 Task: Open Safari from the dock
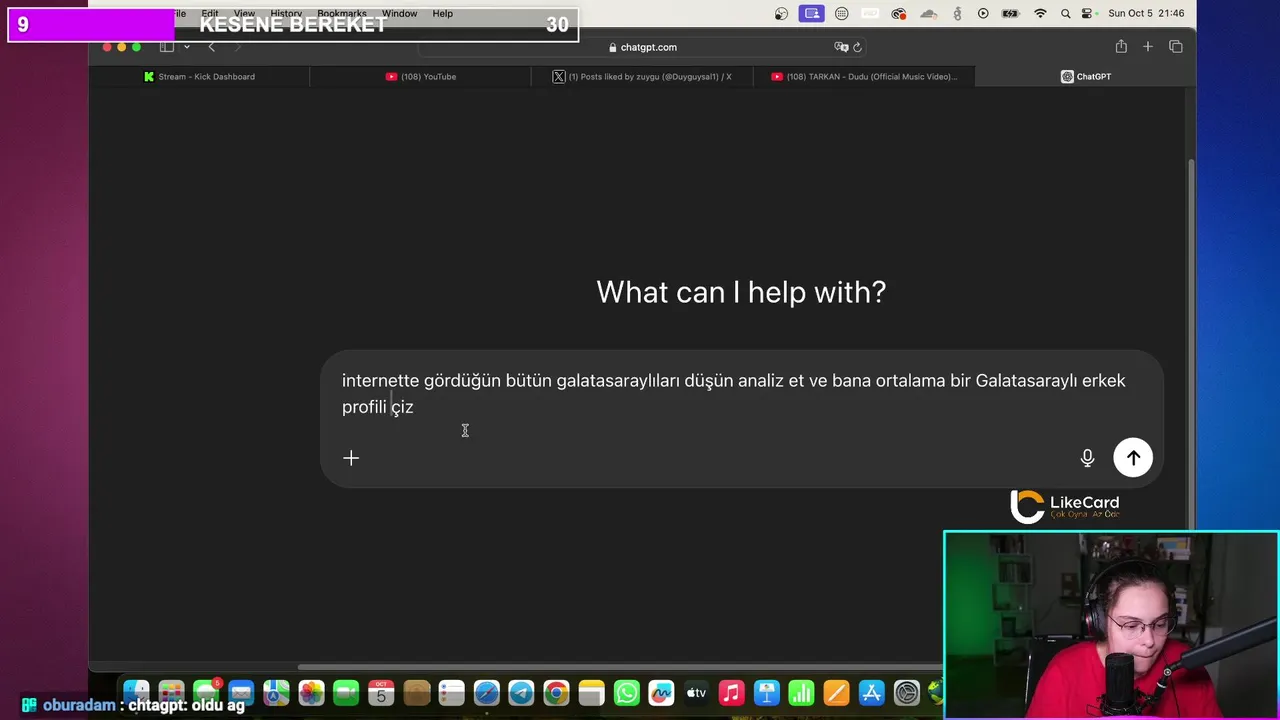(486, 692)
